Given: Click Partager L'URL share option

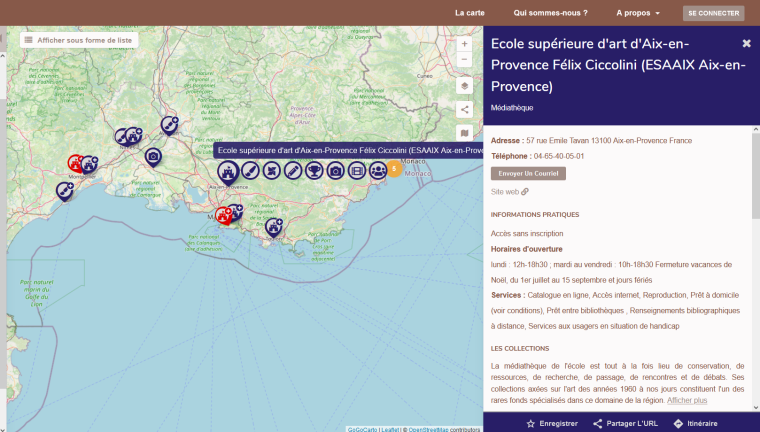Looking at the screenshot, I should [x=625, y=423].
